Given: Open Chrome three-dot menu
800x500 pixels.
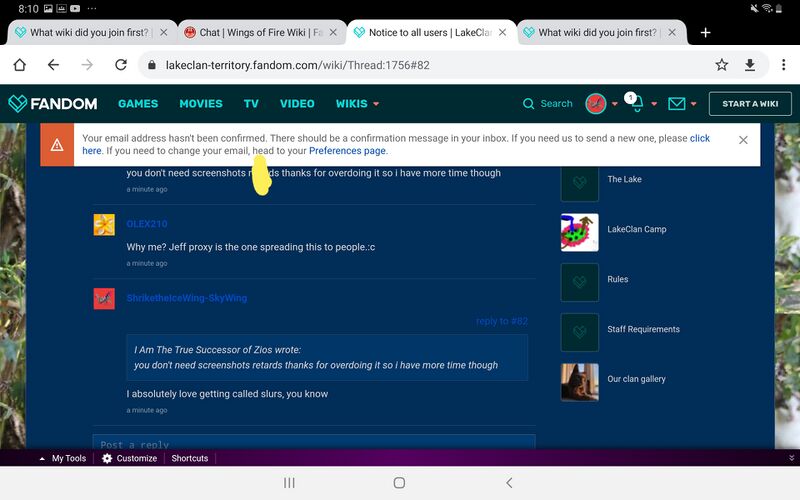Looking at the screenshot, I should pos(780,65).
